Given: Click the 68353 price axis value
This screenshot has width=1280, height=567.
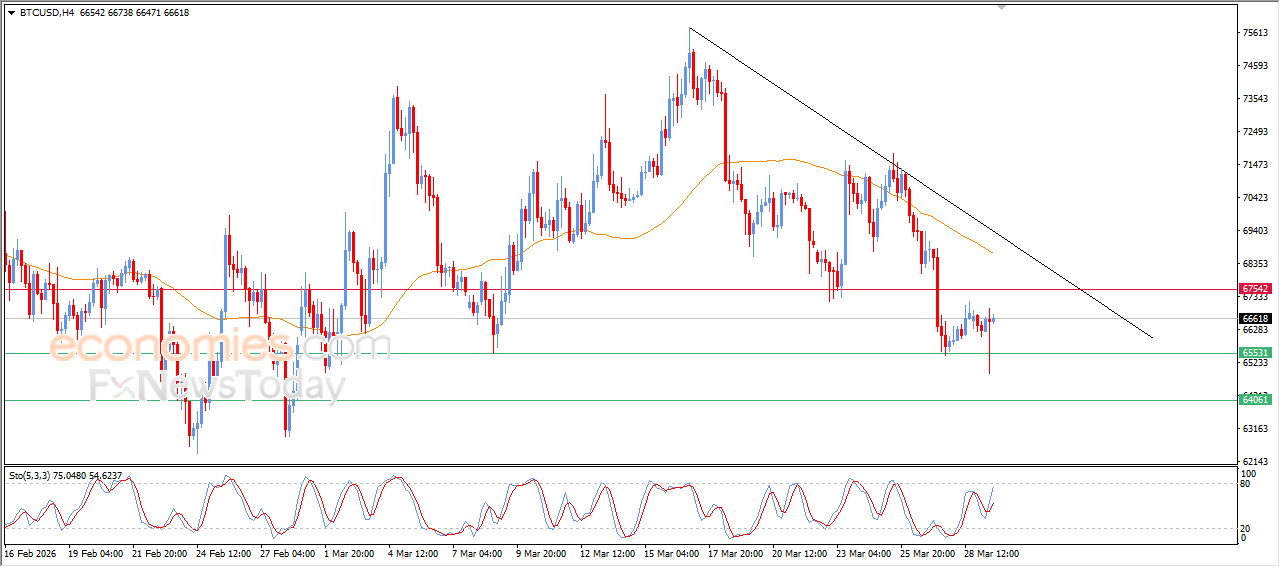Looking at the screenshot, I should (1255, 264).
